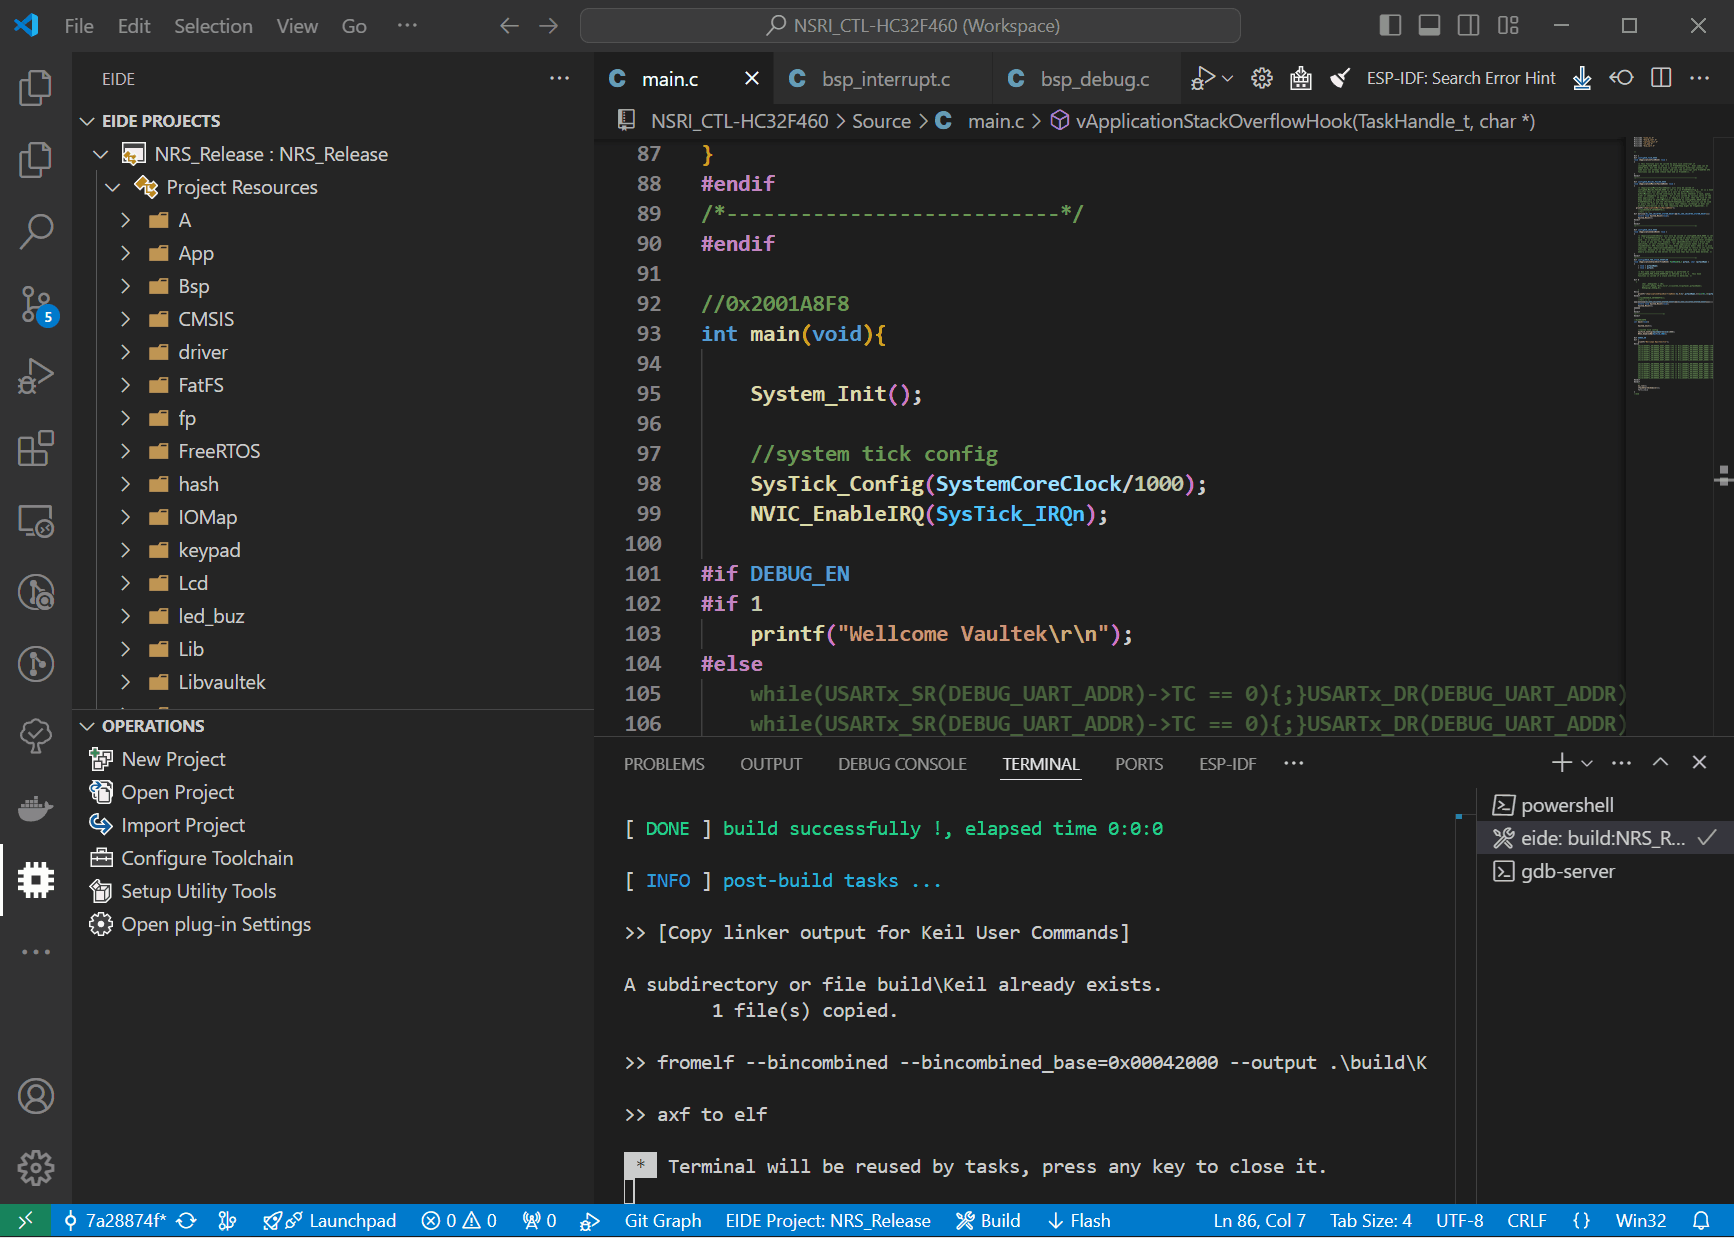1734x1238 pixels.
Task: Open Customize Layout options
Action: 1508,26
